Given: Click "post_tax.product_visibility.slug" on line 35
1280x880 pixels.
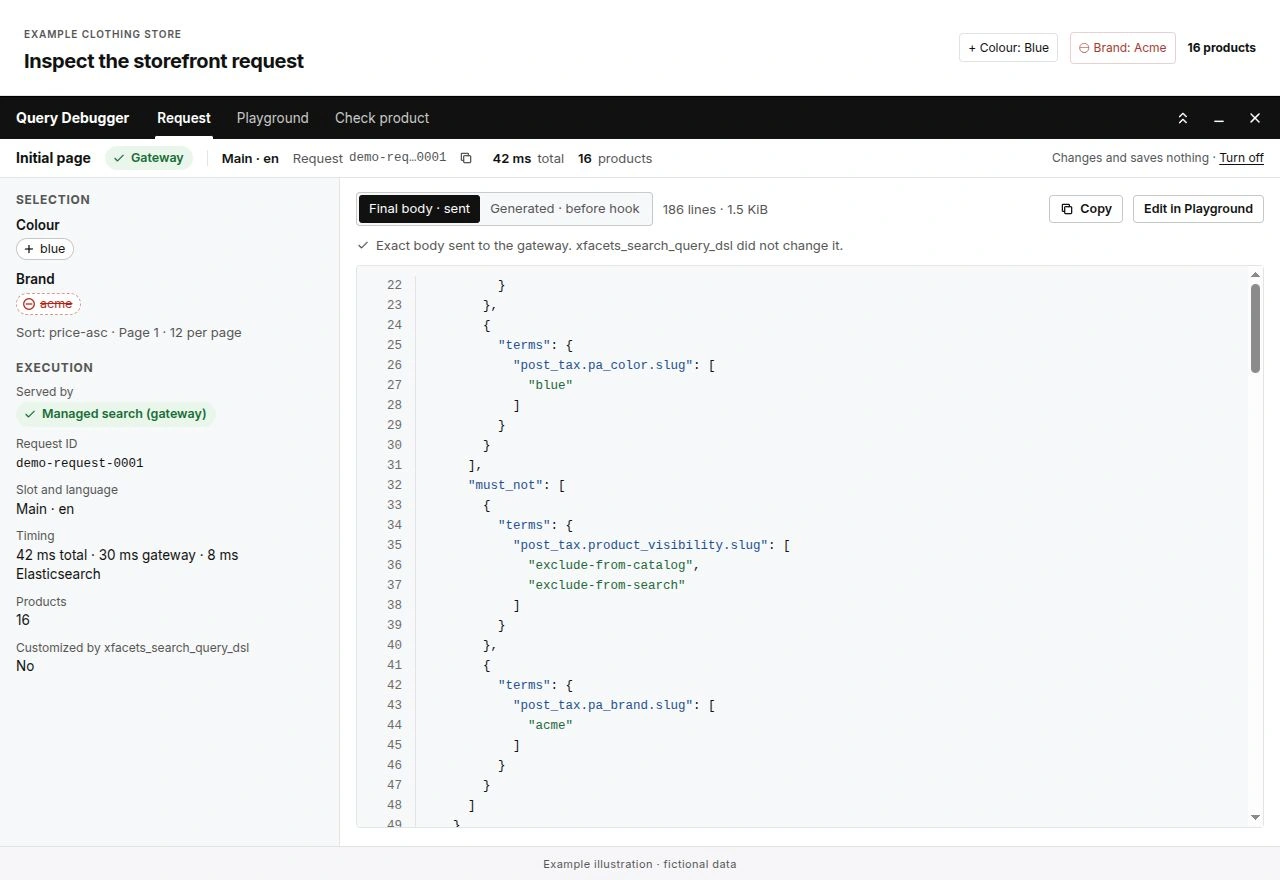Looking at the screenshot, I should click(x=640, y=545).
